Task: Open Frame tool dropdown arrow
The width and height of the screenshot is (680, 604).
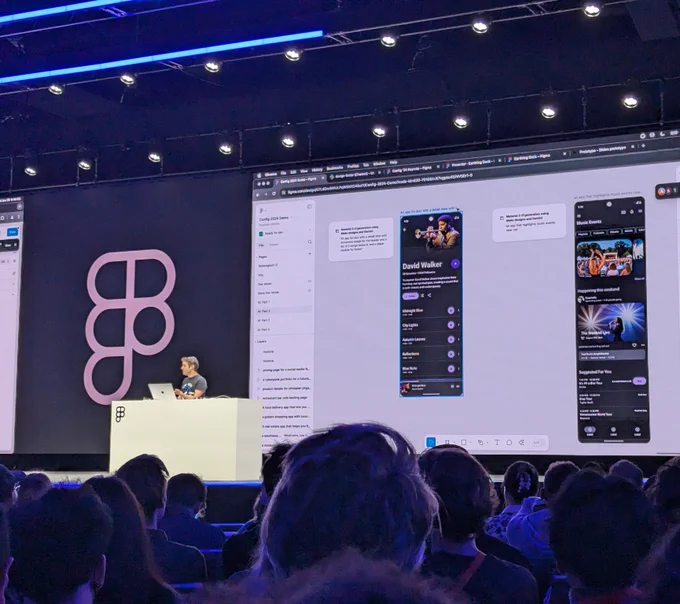Action: coord(454,443)
